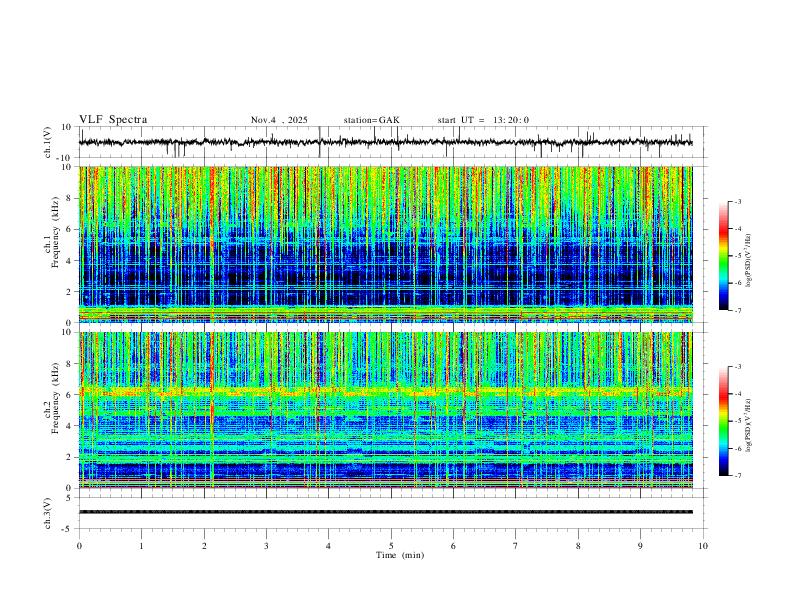The image size is (792, 612).
Task: Click the time axis tick label '10'
Action: point(703,546)
